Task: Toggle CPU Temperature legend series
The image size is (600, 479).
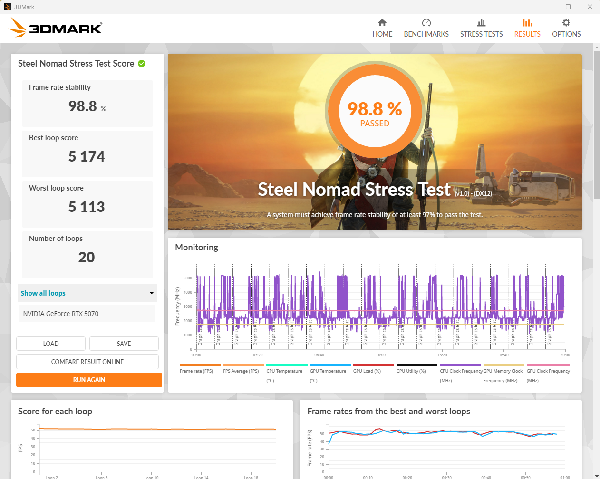Action: (285, 373)
